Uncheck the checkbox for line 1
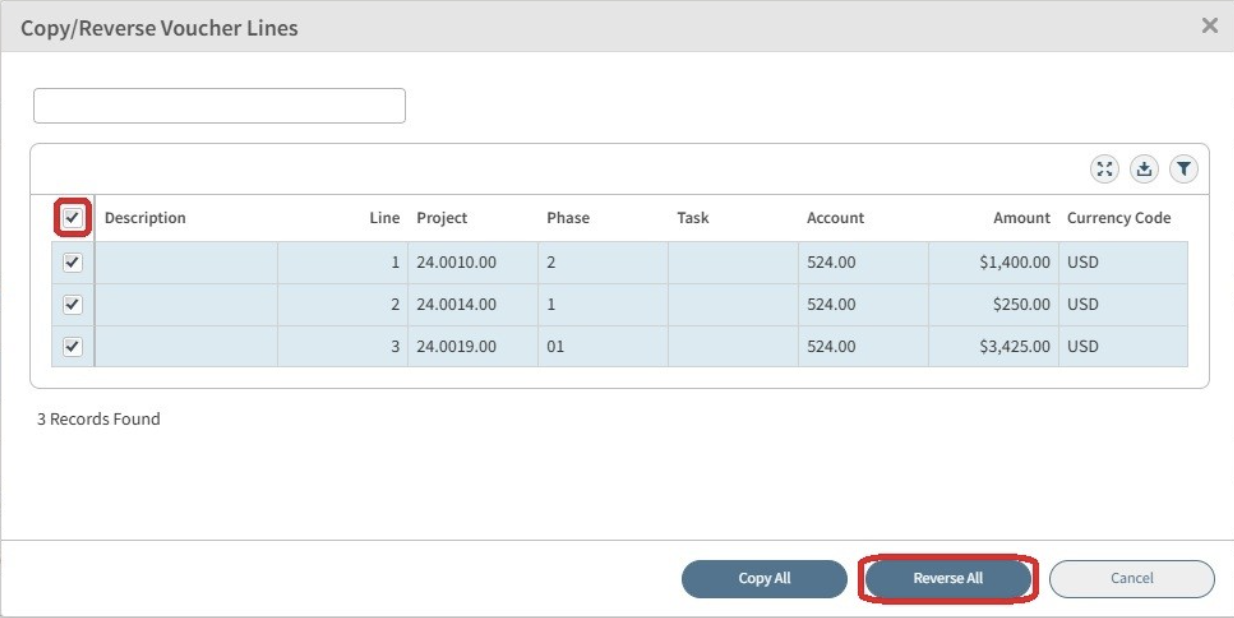 [x=73, y=263]
